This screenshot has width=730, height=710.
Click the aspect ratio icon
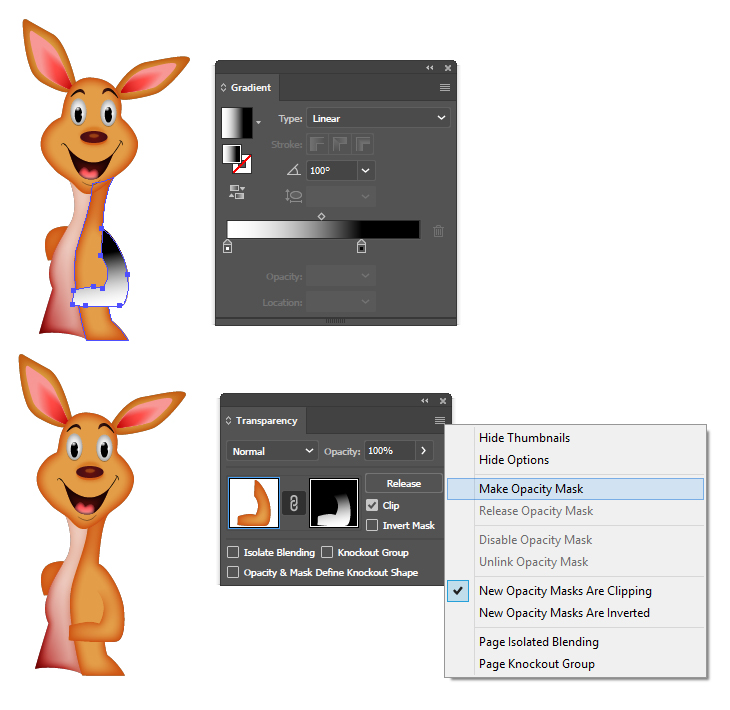tap(293, 196)
